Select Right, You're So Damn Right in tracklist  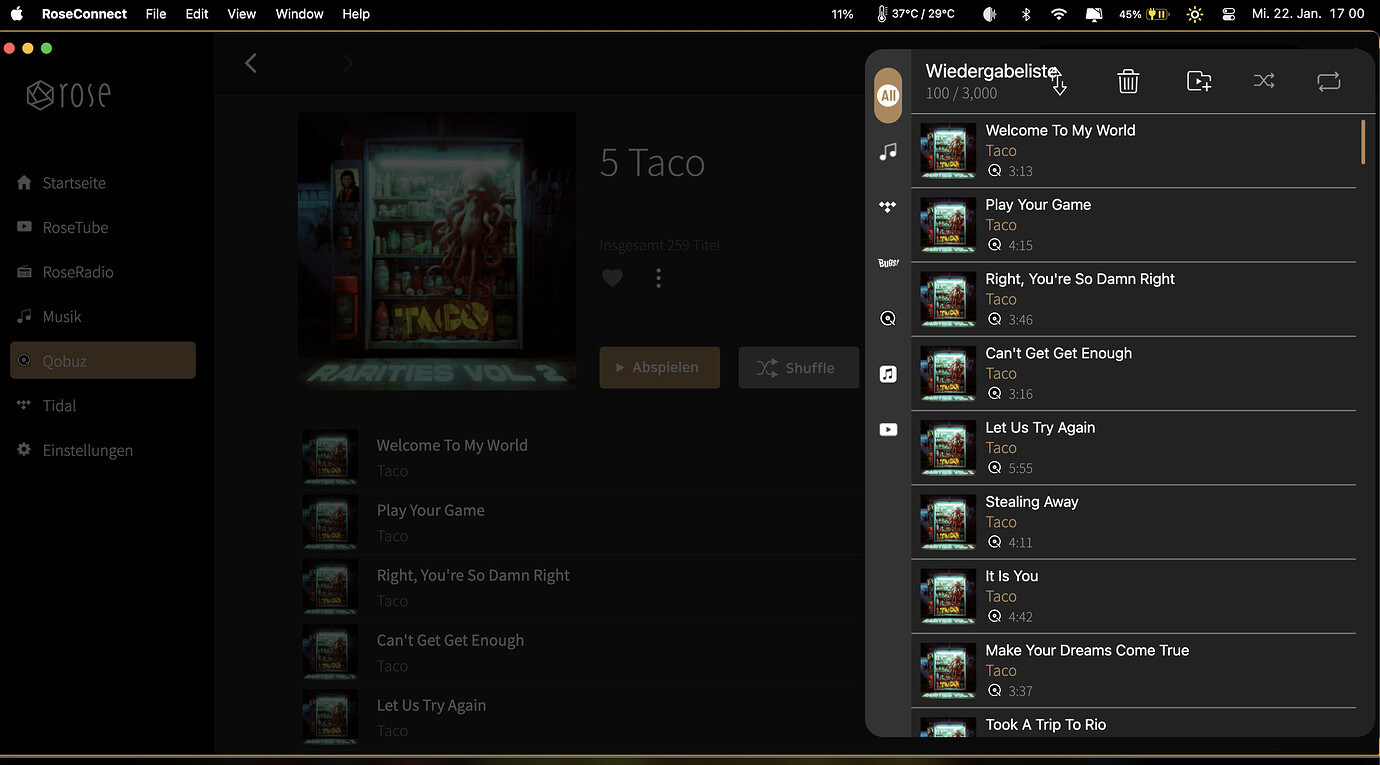580,587
